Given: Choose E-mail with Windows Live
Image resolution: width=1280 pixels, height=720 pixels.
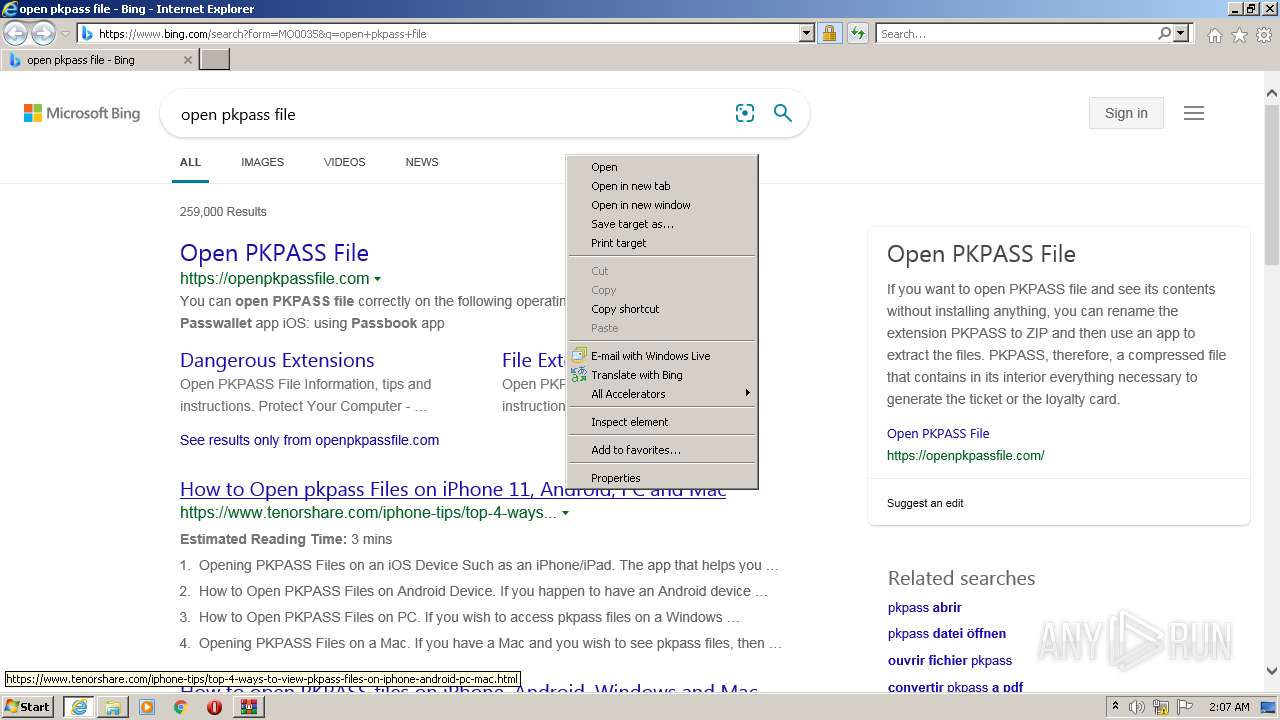Looking at the screenshot, I should [662, 356].
